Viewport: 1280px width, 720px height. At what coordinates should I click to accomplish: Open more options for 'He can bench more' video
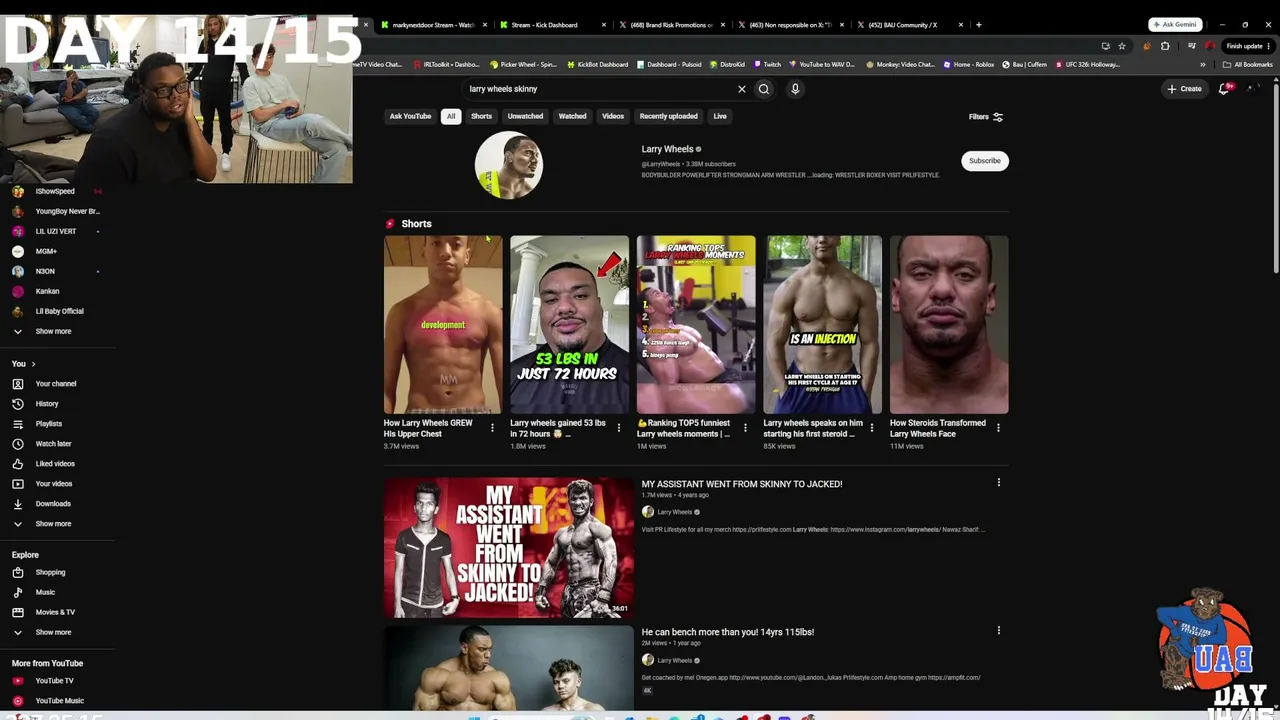[x=998, y=631]
